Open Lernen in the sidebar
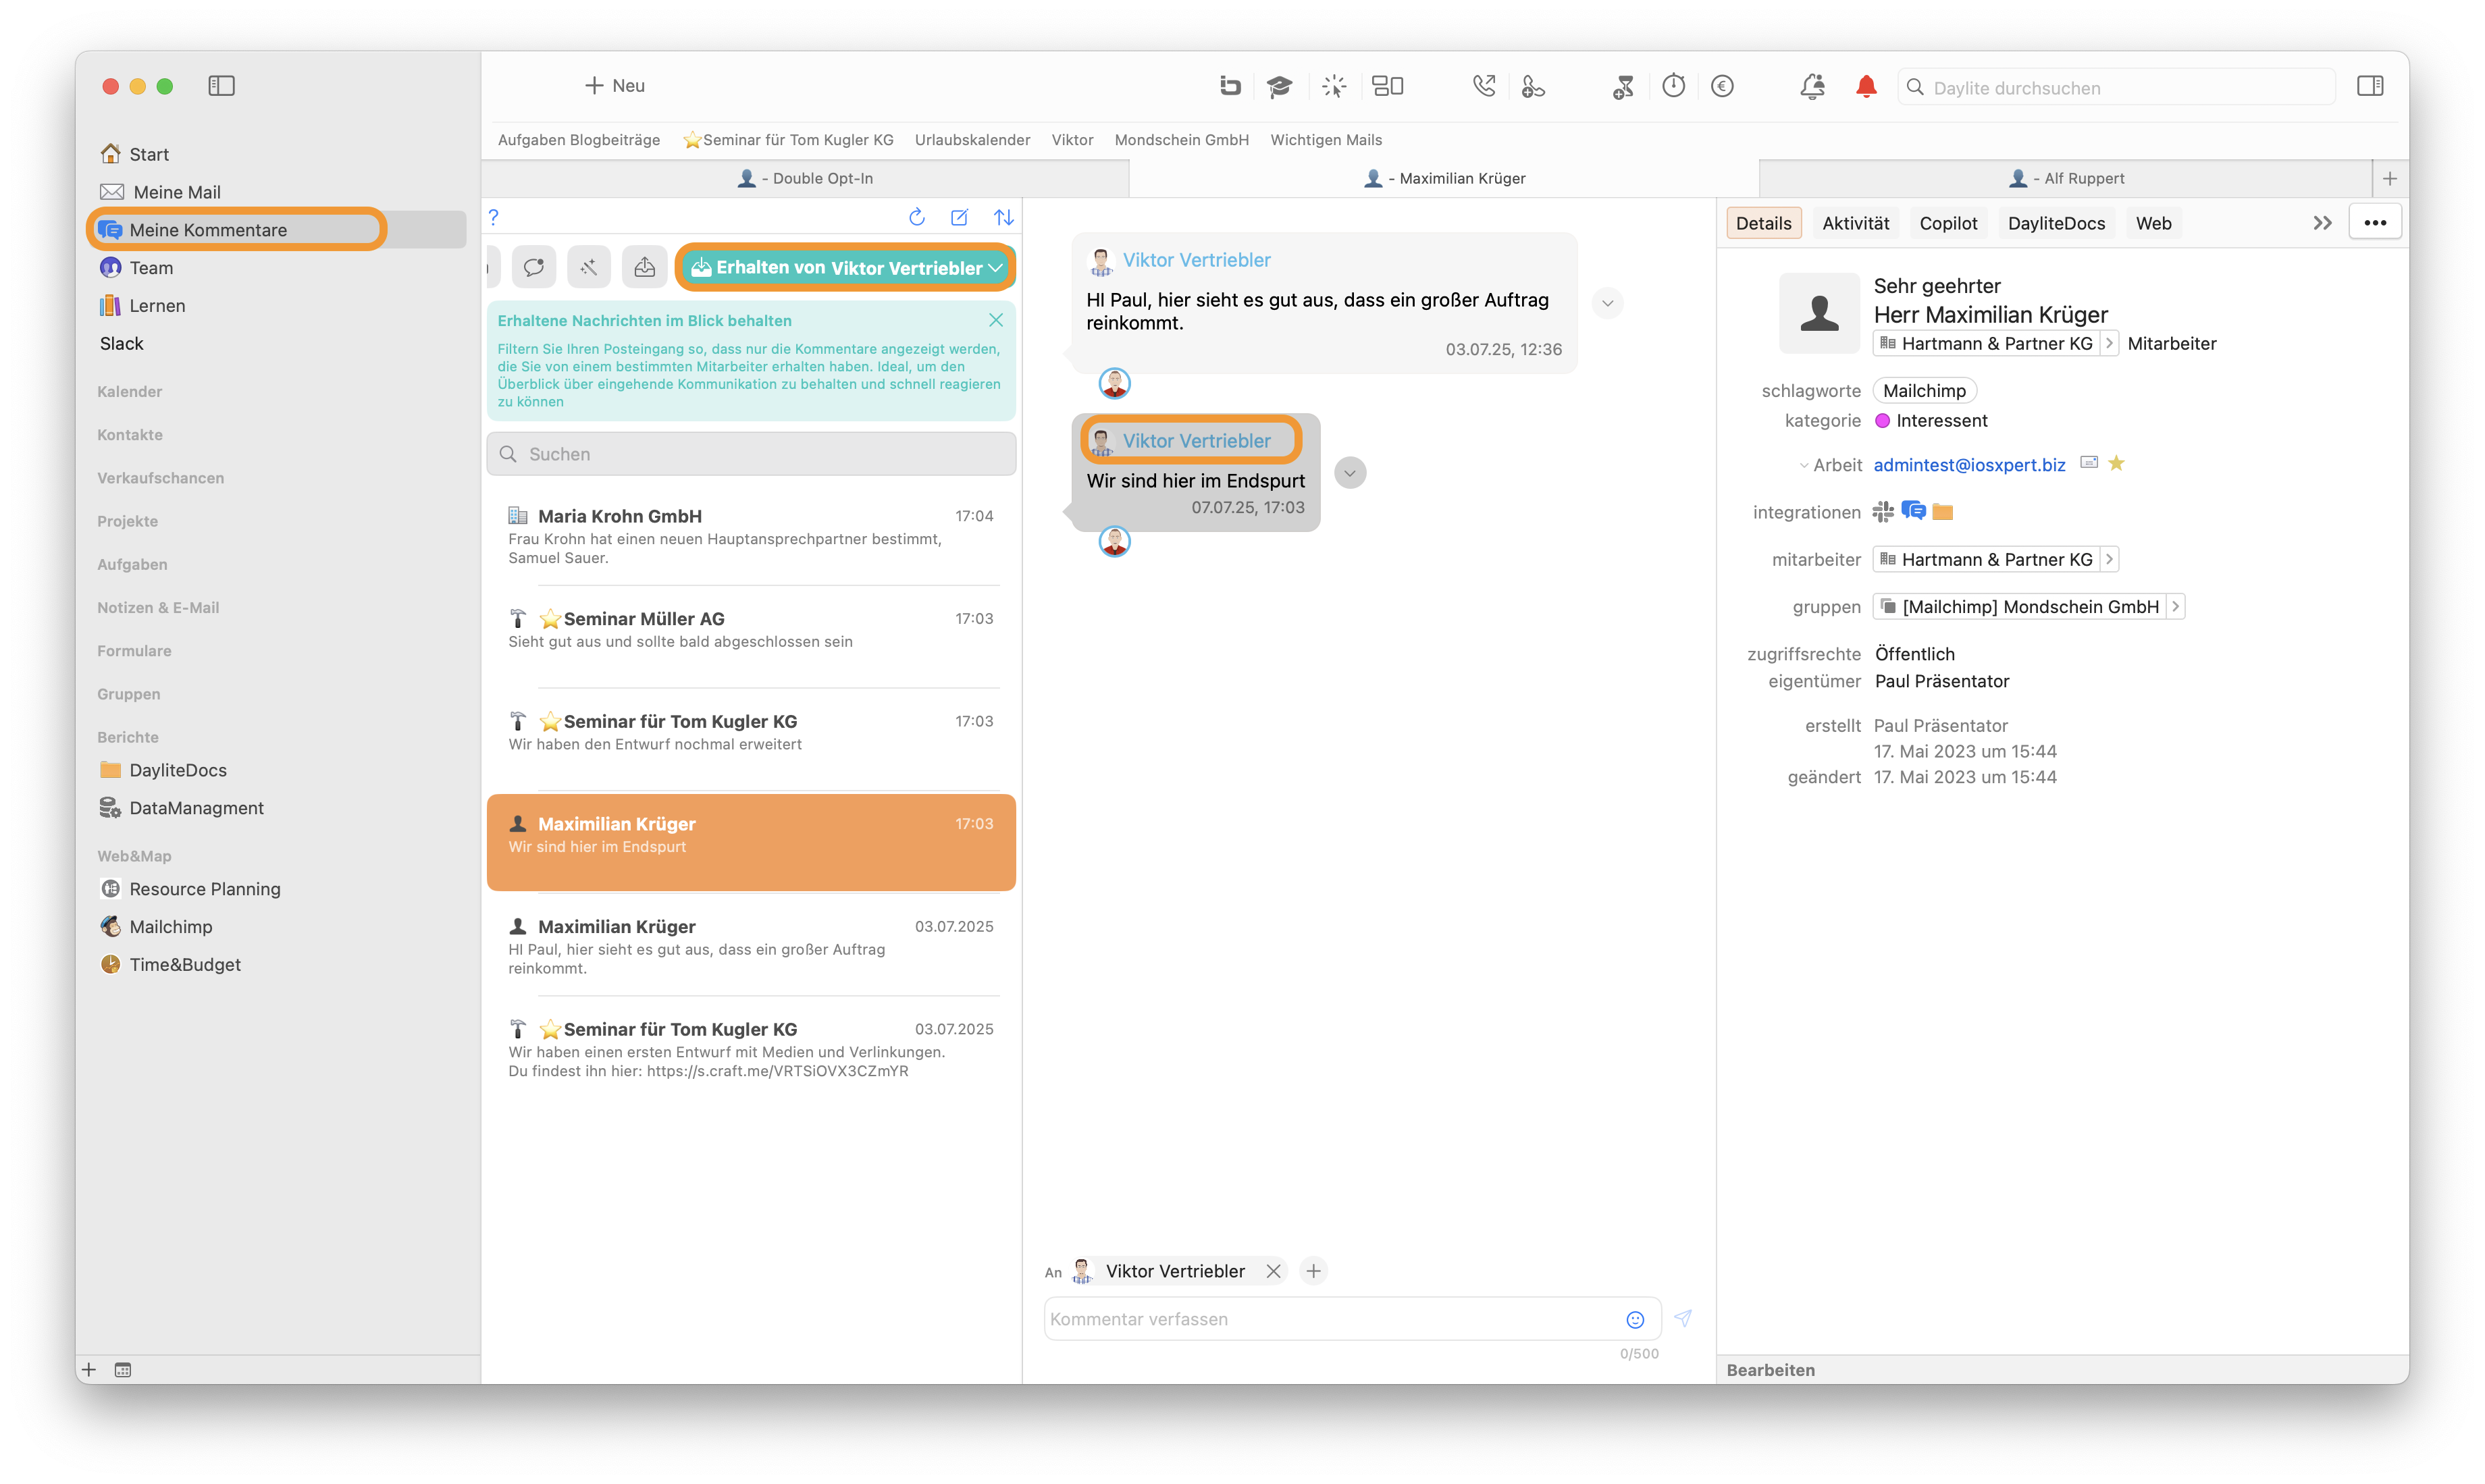The width and height of the screenshot is (2485, 1484). pyautogui.click(x=143, y=306)
